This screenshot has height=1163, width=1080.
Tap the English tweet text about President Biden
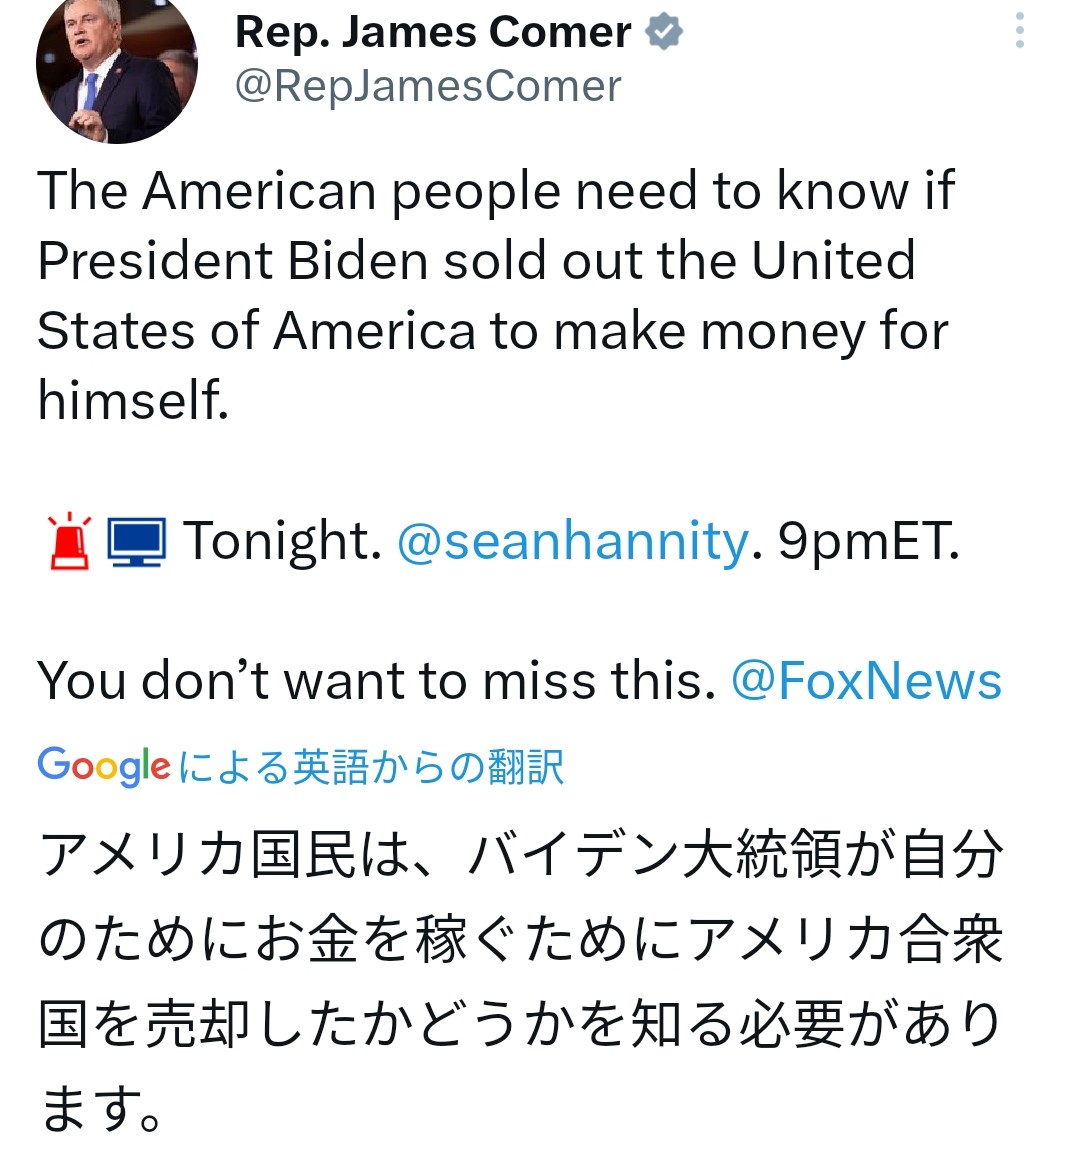point(496,294)
